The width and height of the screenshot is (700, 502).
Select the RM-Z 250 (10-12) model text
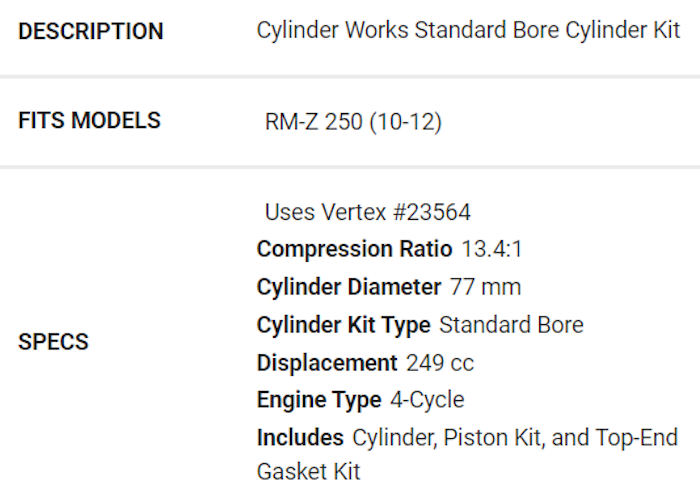[353, 122]
